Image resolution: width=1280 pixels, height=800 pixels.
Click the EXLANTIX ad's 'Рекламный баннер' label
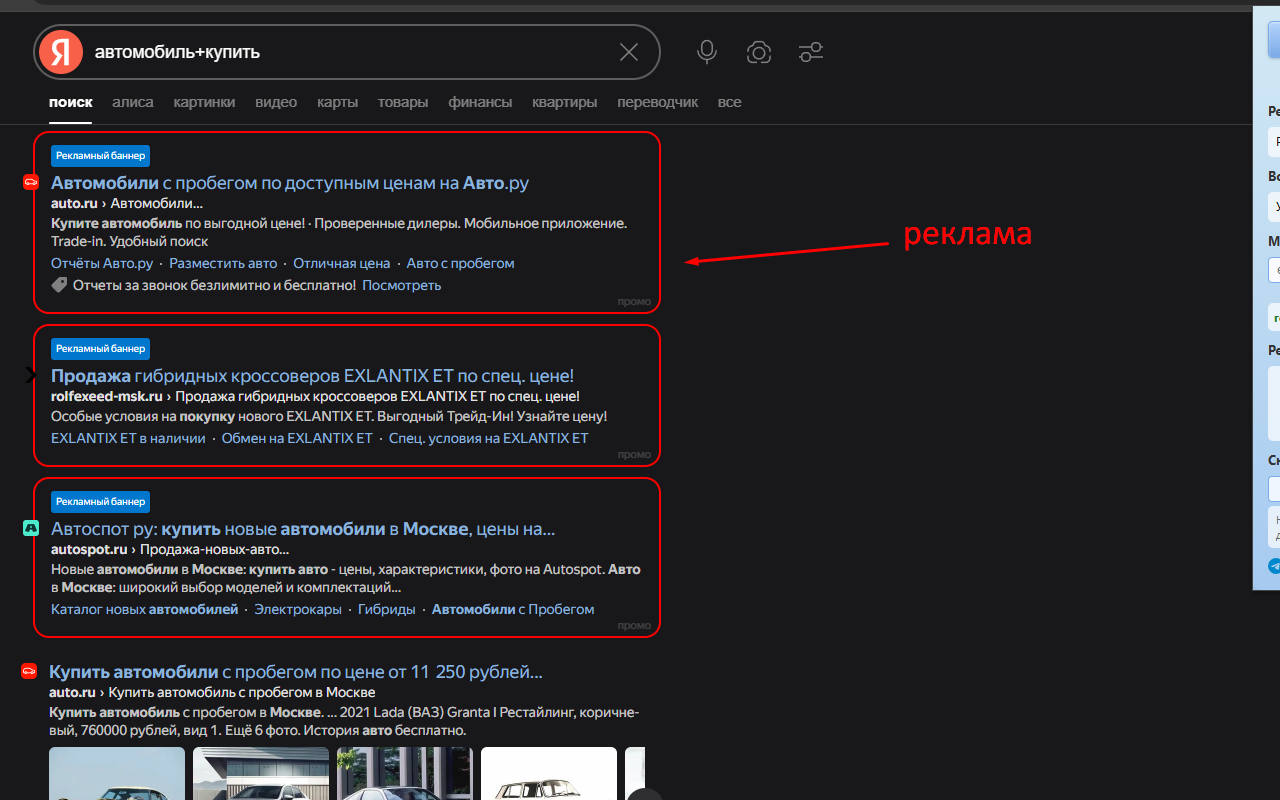pos(100,348)
